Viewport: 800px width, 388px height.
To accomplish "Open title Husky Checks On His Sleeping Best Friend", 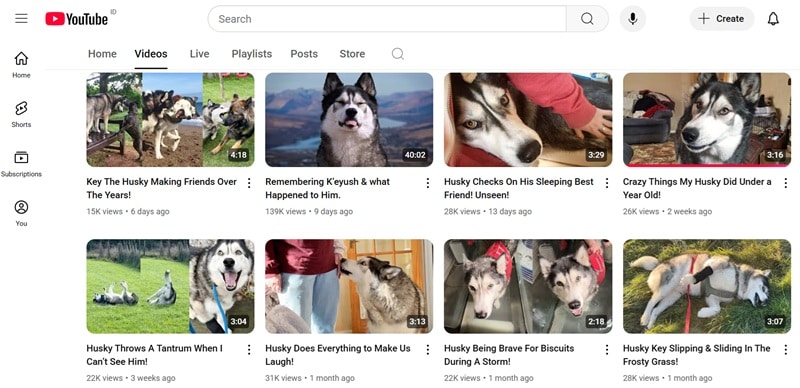I will pos(519,188).
